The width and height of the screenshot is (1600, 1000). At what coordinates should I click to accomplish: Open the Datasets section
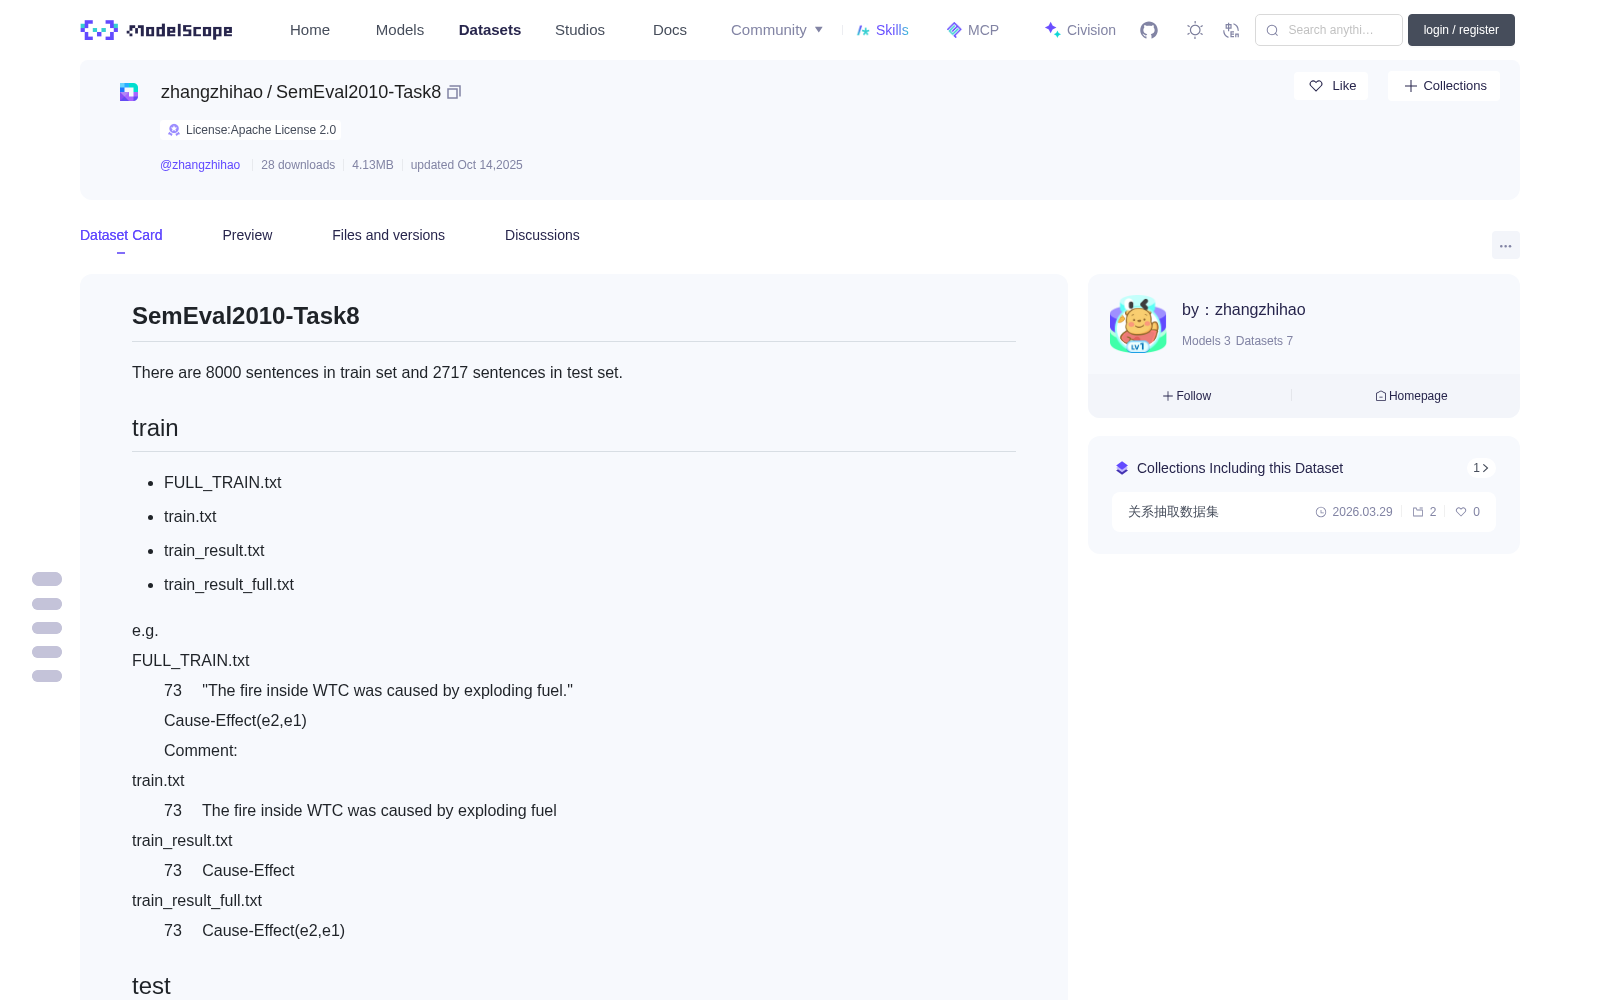point(490,30)
